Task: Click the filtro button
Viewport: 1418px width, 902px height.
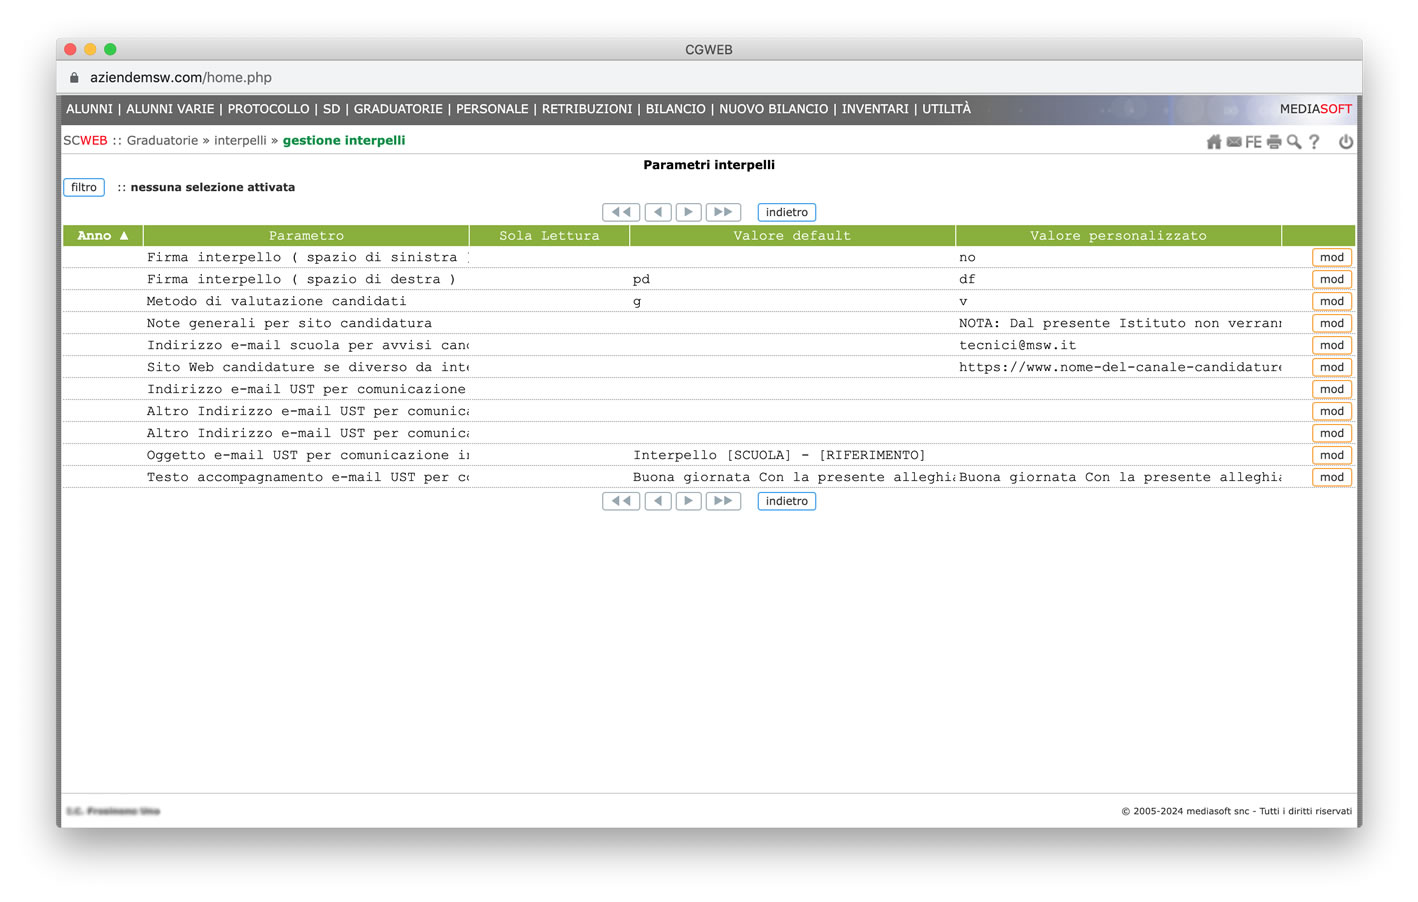Action: 84,187
